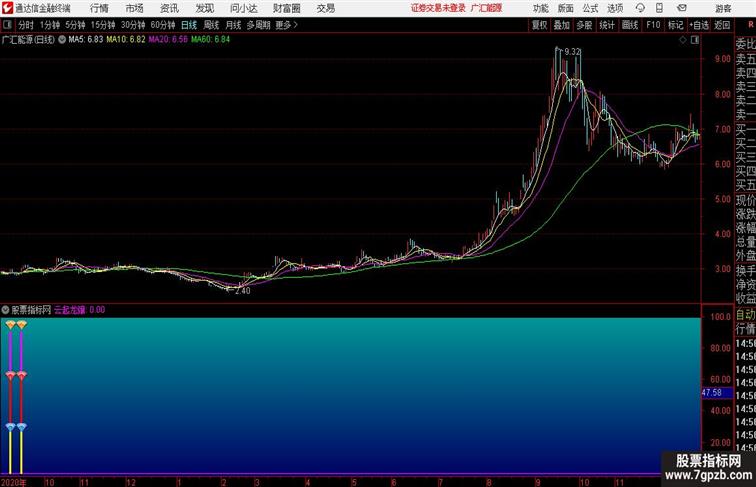Viewport: 756px width, 487px height.
Task: Click the 9.32 high price label
Action: (x=572, y=52)
